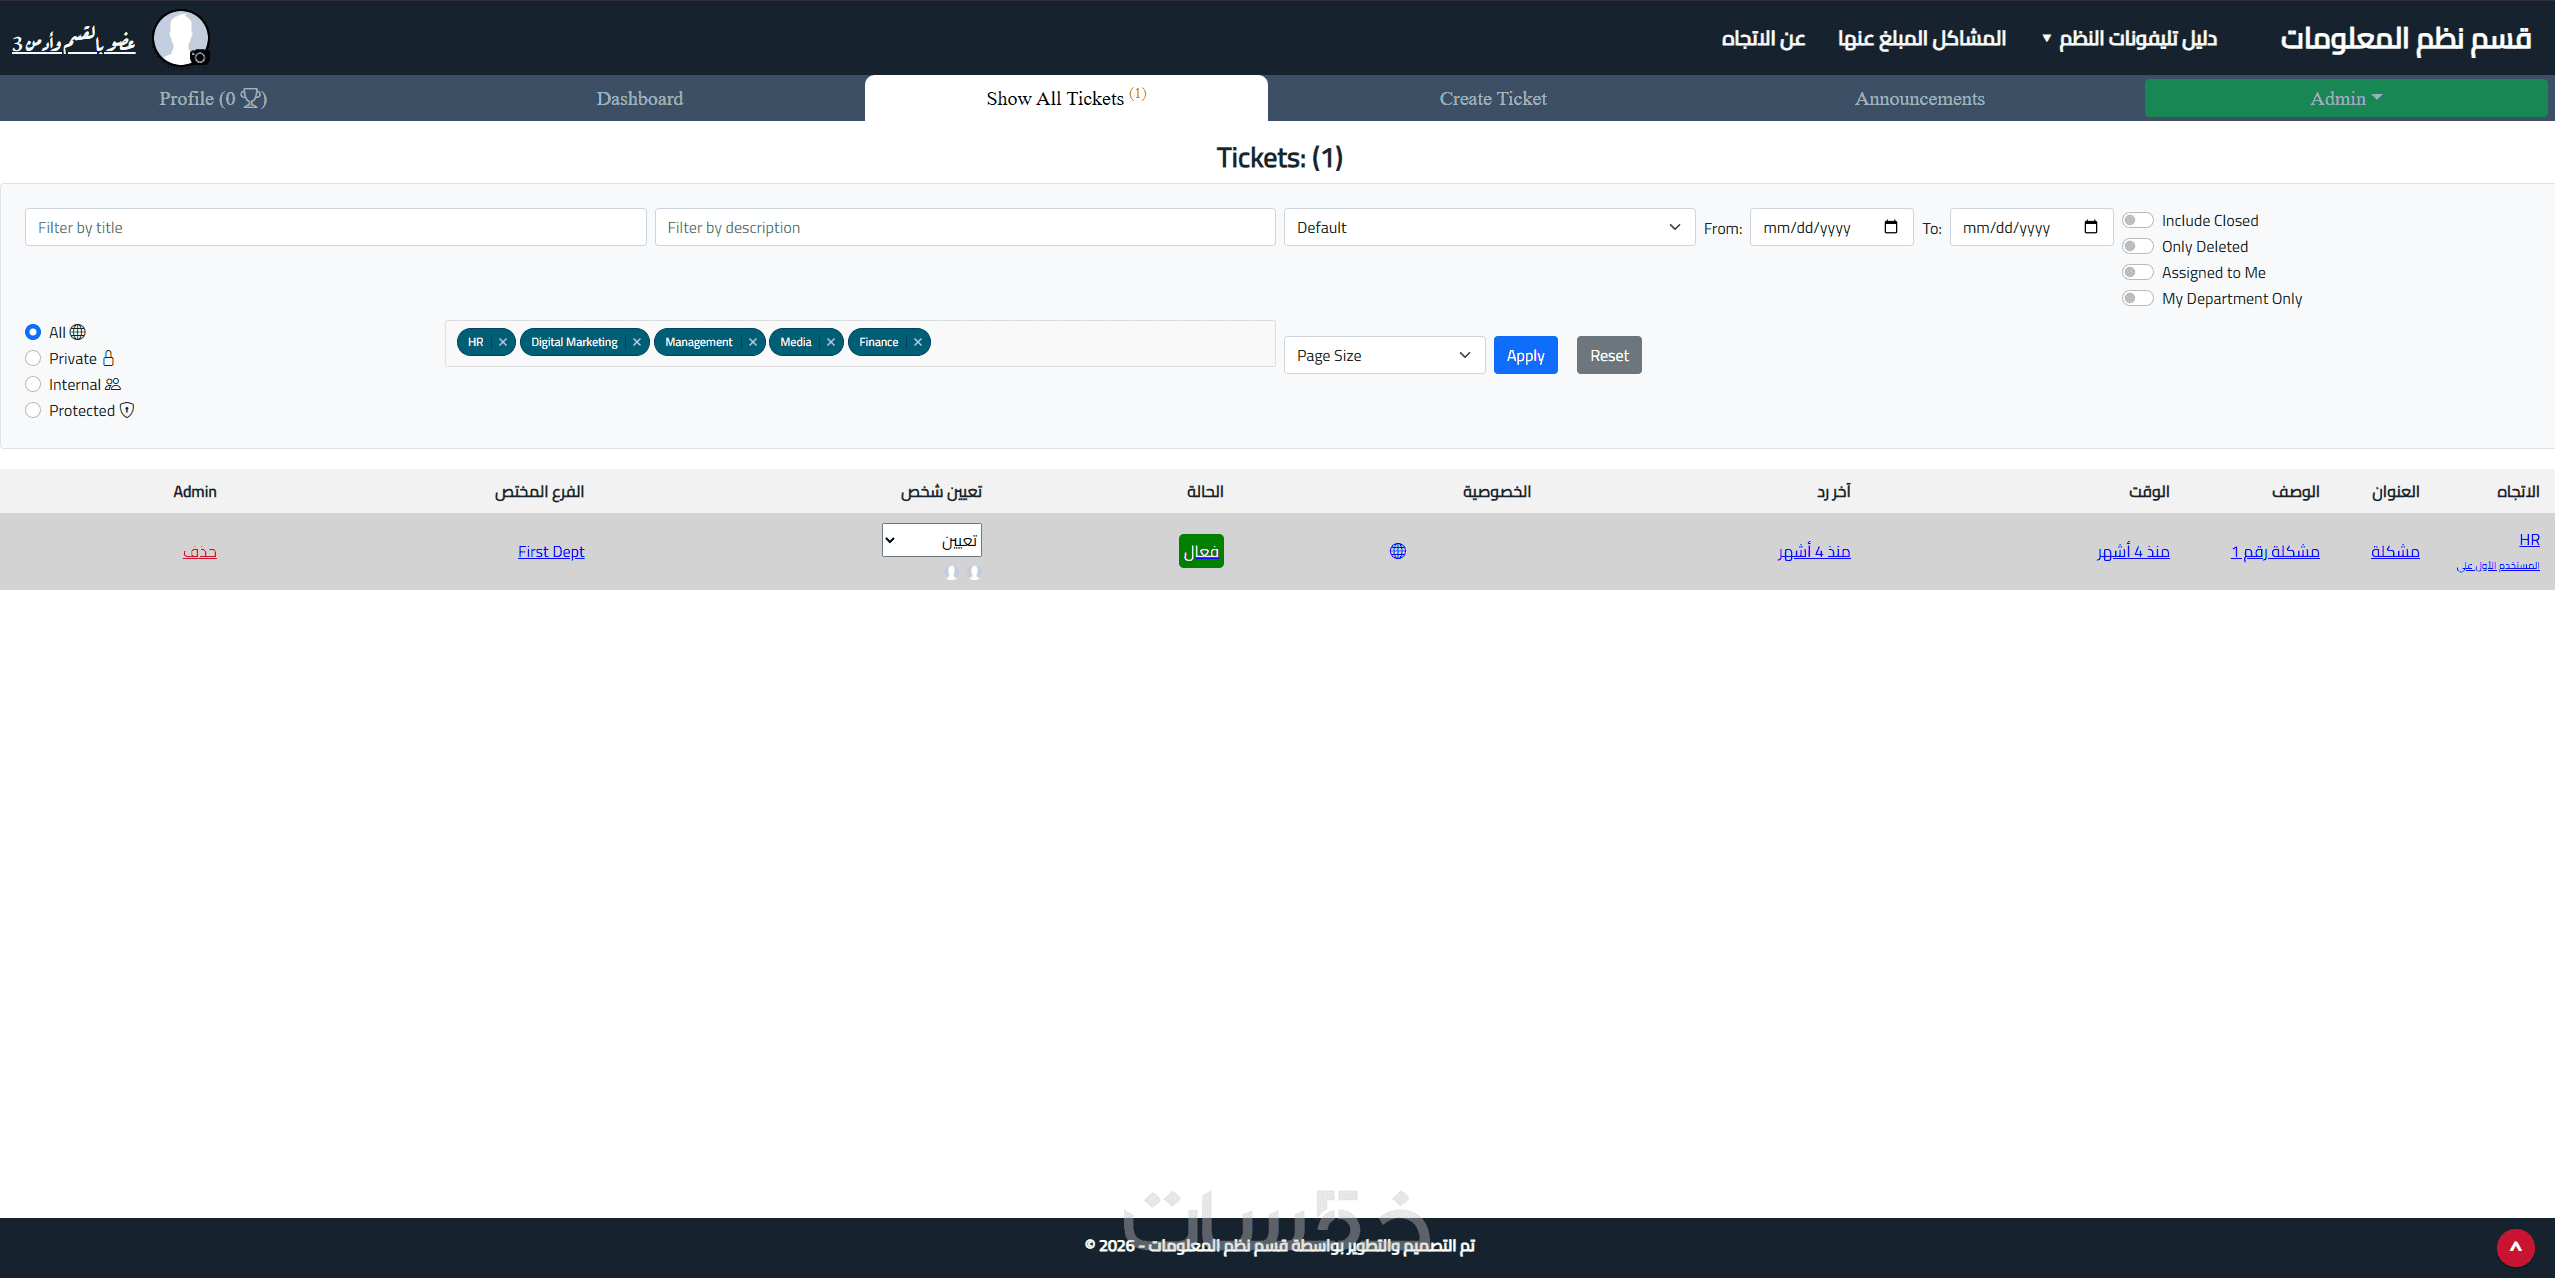Screen dimensions: 2555x1278
Task: Select the Private radio option
Action: tap(33, 358)
